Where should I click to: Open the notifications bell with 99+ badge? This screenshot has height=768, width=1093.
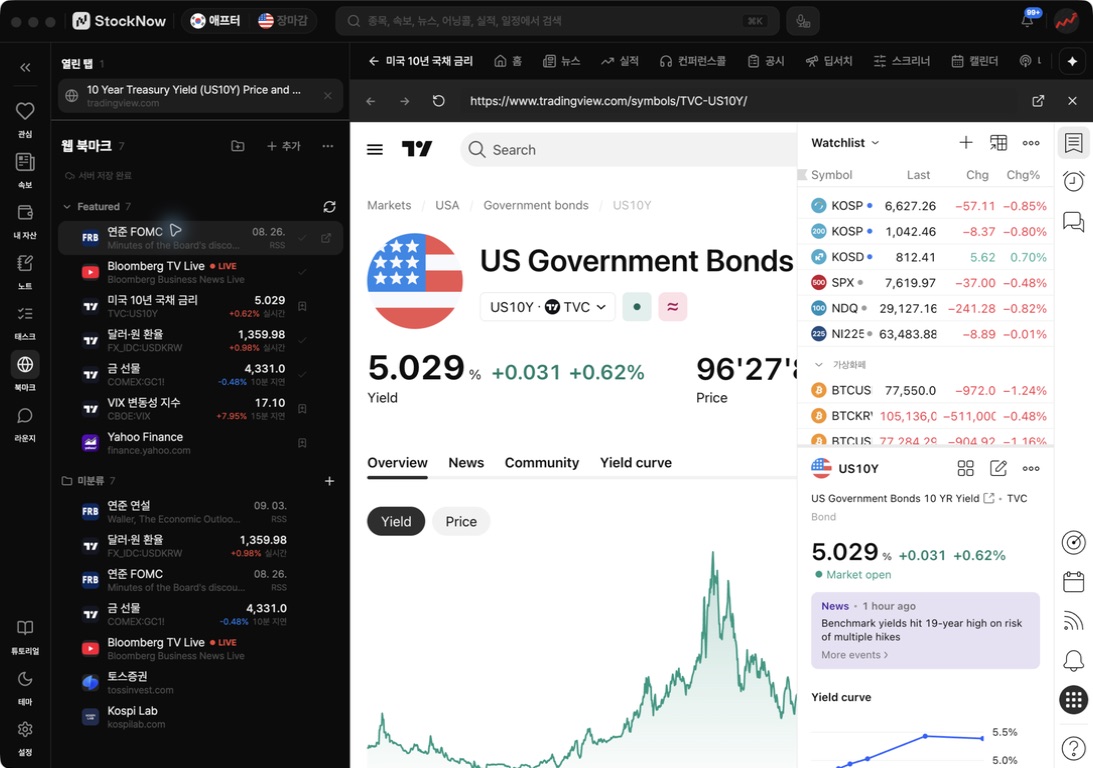[1027, 20]
